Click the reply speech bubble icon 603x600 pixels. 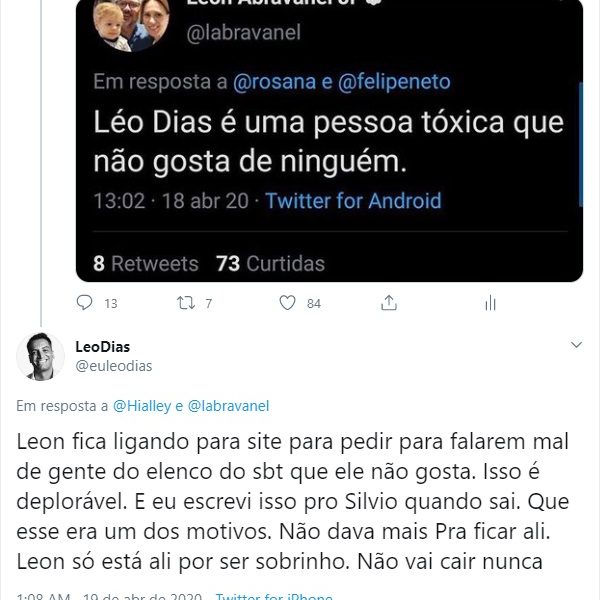pyautogui.click(x=84, y=303)
